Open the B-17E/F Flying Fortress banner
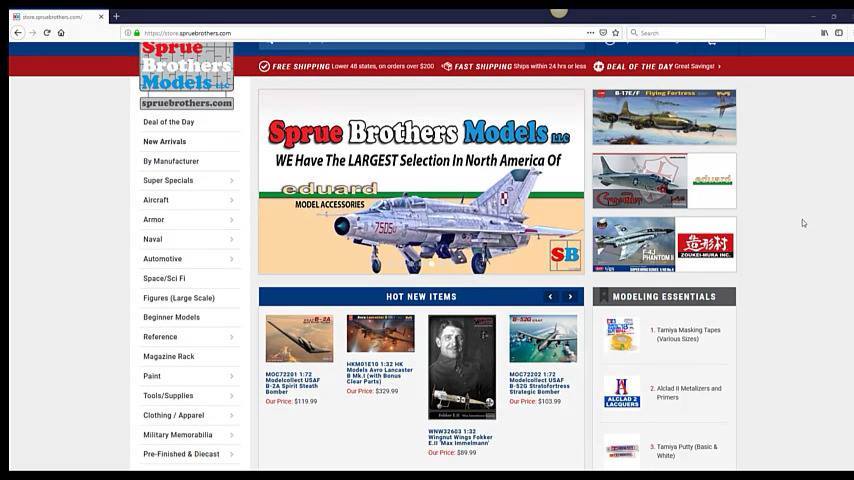 664,117
